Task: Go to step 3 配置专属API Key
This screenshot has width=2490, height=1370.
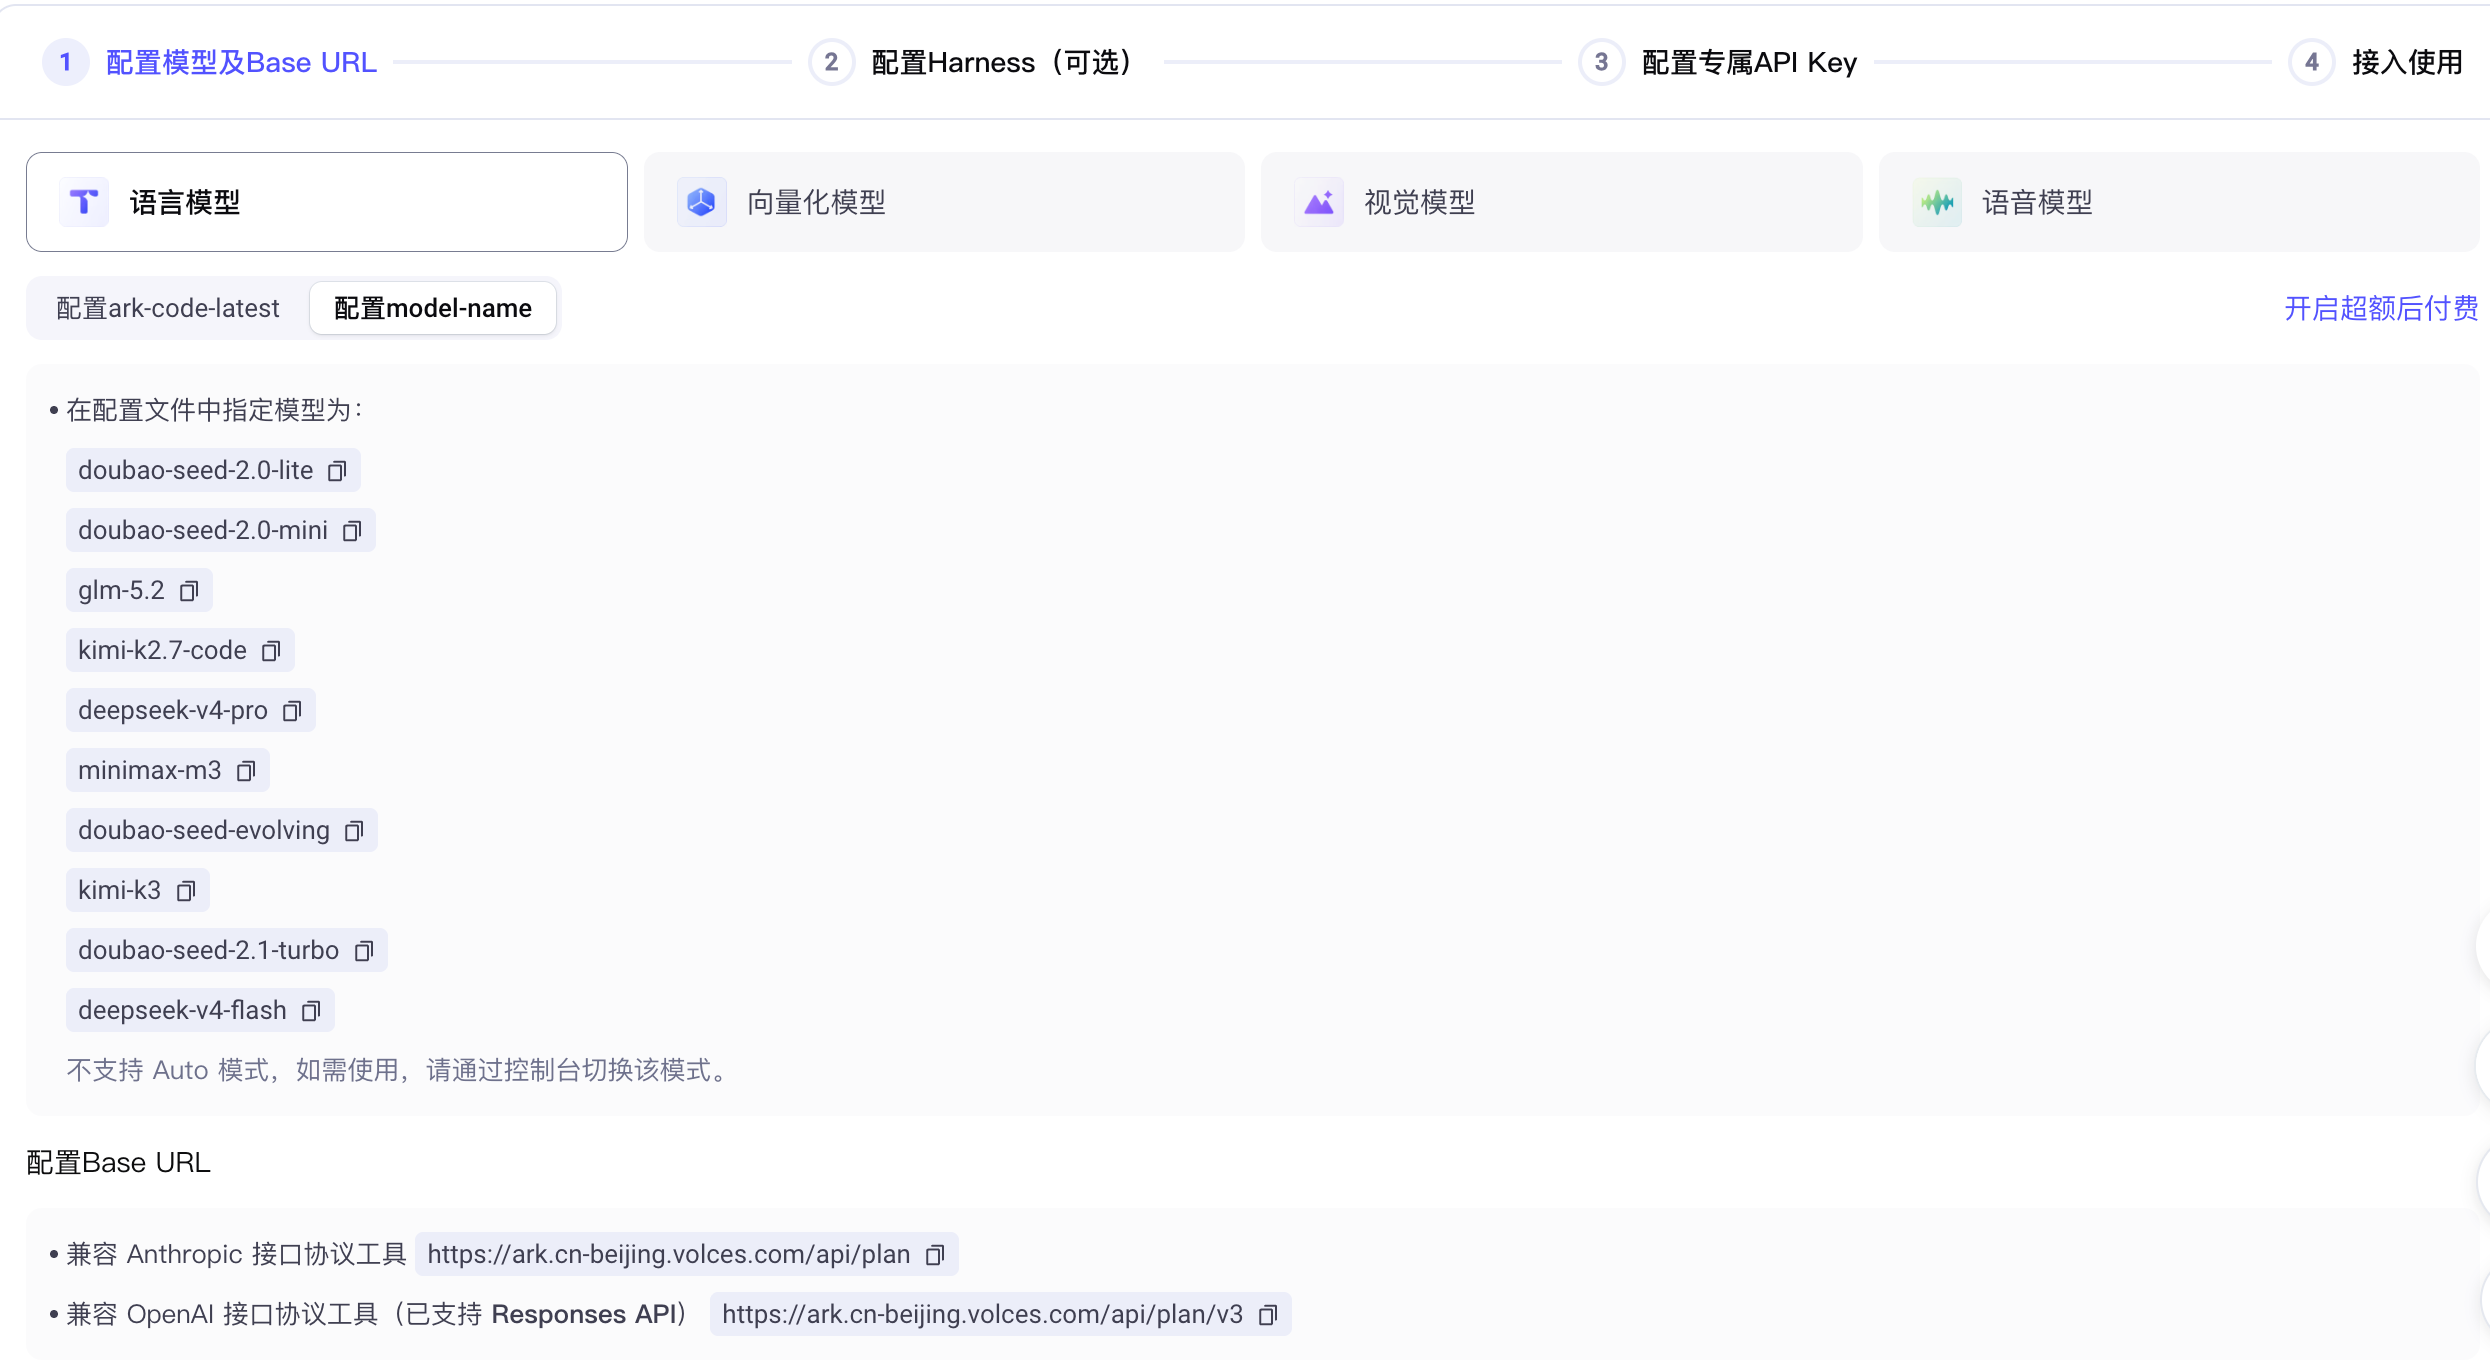Action: click(1718, 62)
